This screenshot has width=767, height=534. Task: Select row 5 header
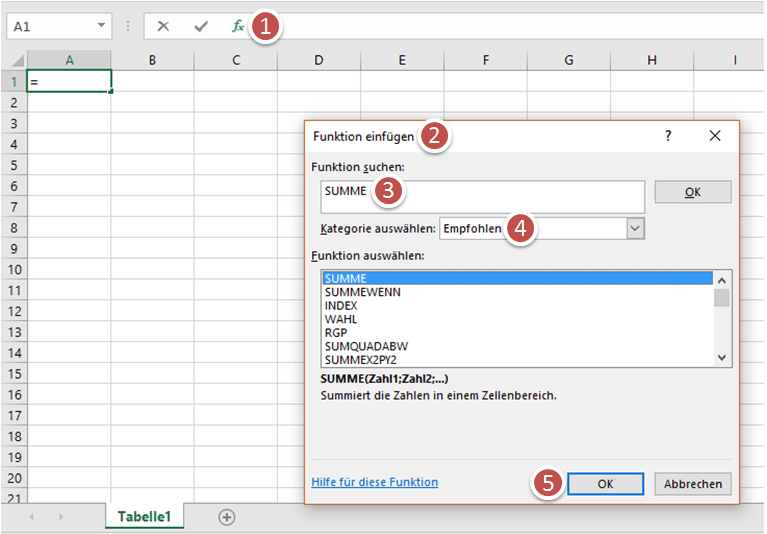pyautogui.click(x=14, y=165)
